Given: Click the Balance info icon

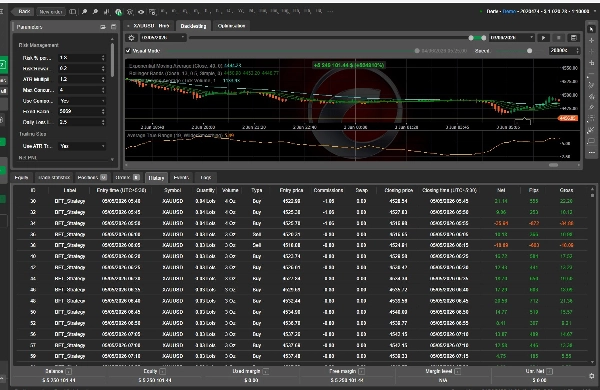Looking at the screenshot, I should tap(68, 372).
